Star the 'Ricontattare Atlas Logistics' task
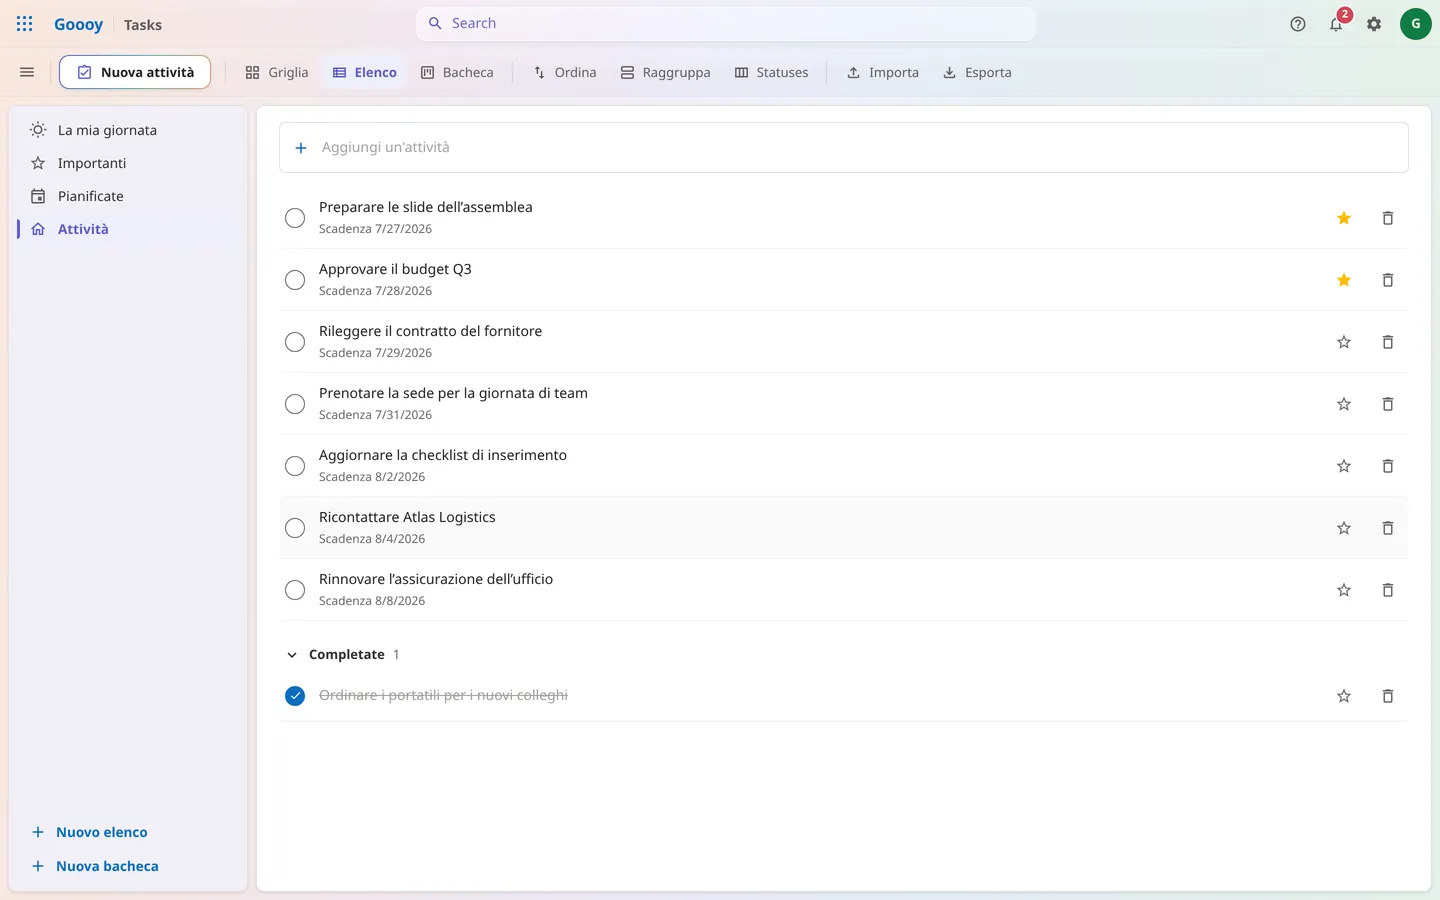1440x900 pixels. point(1344,528)
